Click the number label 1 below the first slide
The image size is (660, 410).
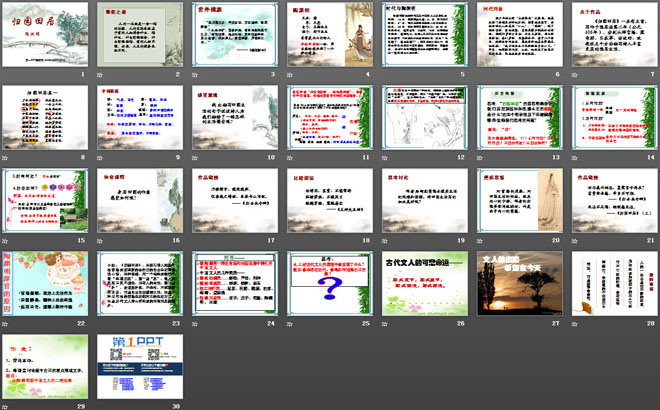click(83, 75)
